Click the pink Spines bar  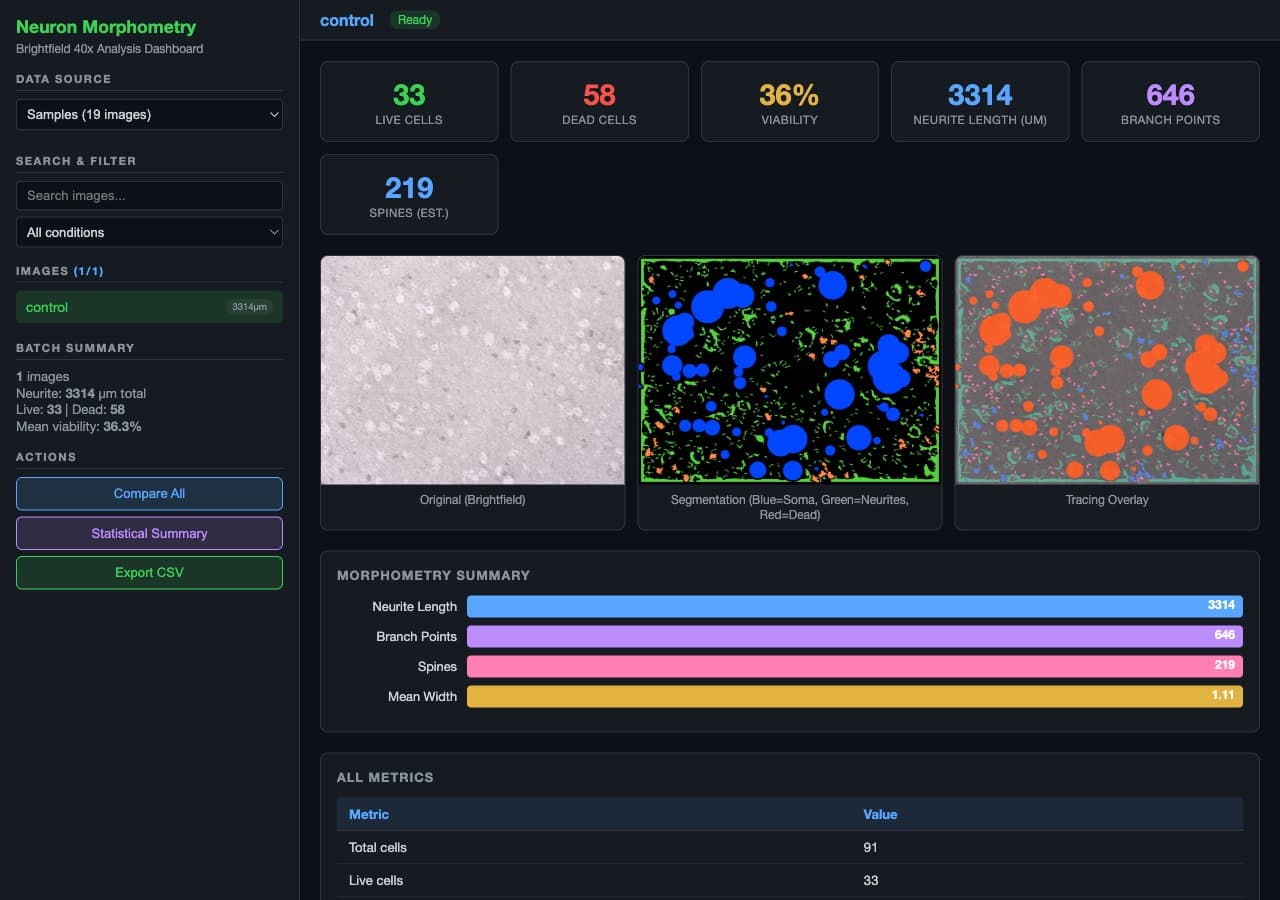pyautogui.click(x=855, y=666)
